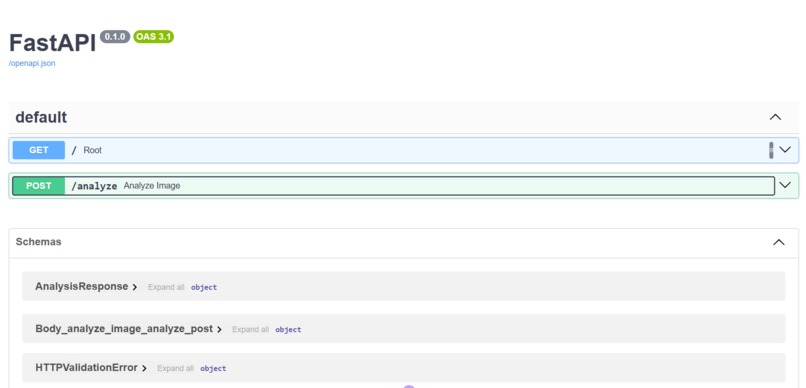Click the Analyze Image summary text
Image resolution: width=806 pixels, height=388 pixels.
pyautogui.click(x=152, y=186)
